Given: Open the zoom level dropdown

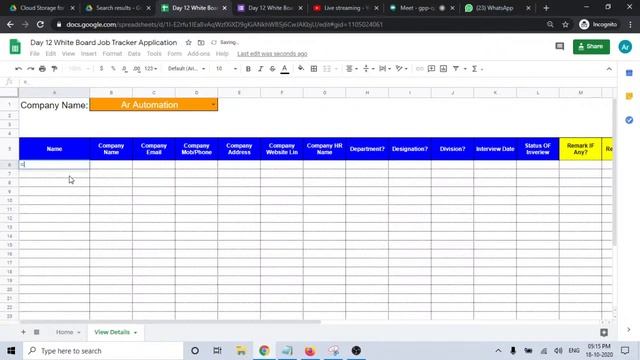Looking at the screenshot, I should pyautogui.click(x=79, y=69).
